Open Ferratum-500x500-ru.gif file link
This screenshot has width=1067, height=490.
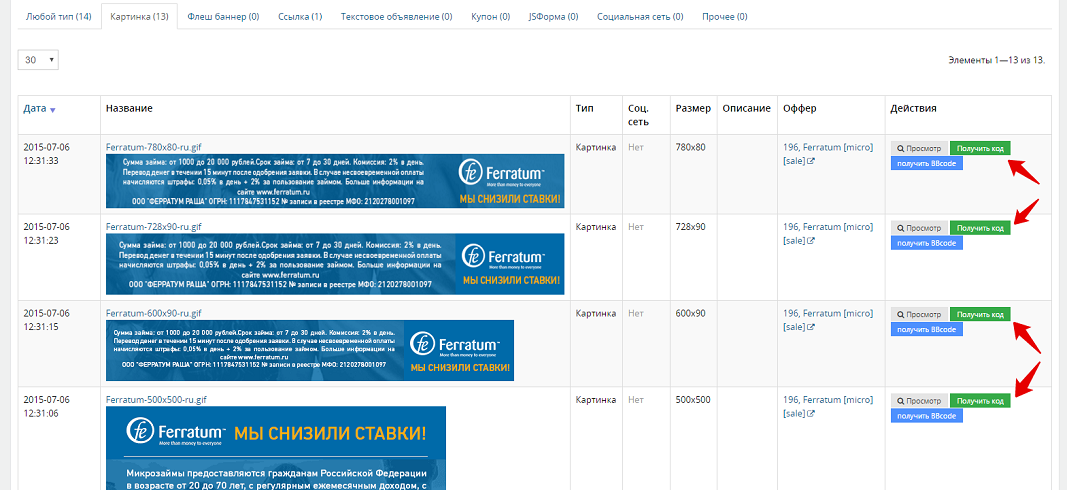[156, 399]
